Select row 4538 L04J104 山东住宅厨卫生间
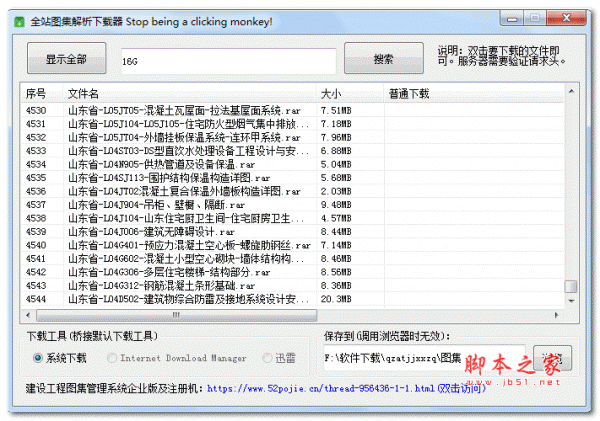The width and height of the screenshot is (600, 421). 293,218
